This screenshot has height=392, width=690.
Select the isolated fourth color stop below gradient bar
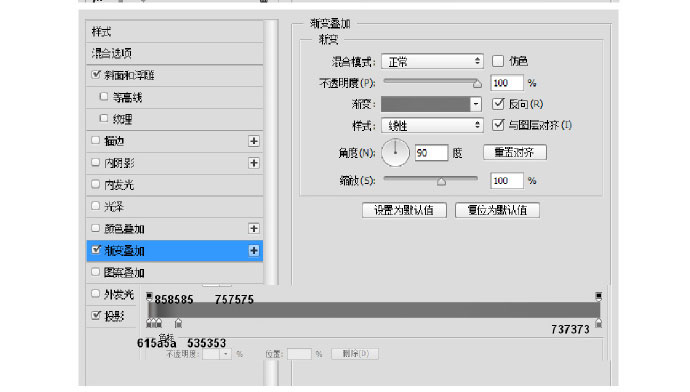click(178, 323)
